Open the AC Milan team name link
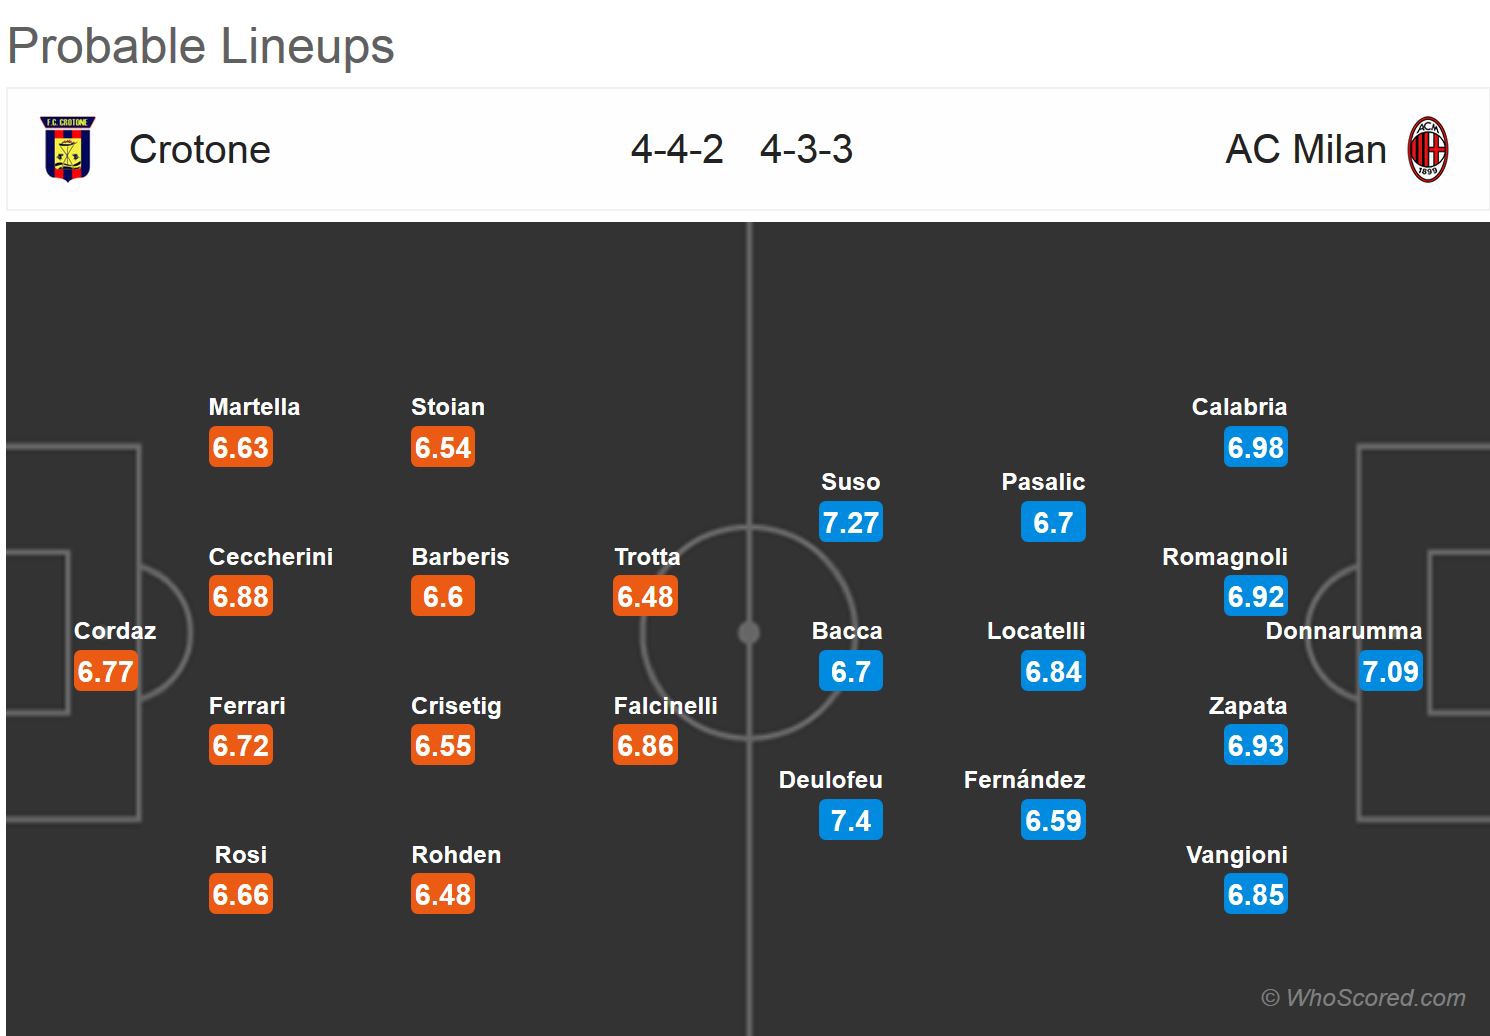Screen dimensions: 1490x1036 coord(1305,150)
